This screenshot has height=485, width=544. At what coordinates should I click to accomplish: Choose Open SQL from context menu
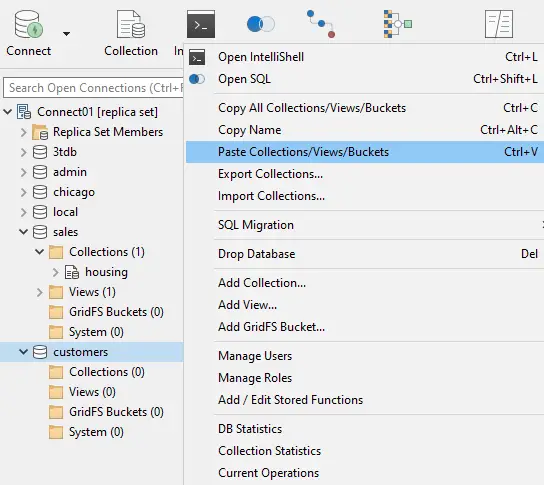365,79
